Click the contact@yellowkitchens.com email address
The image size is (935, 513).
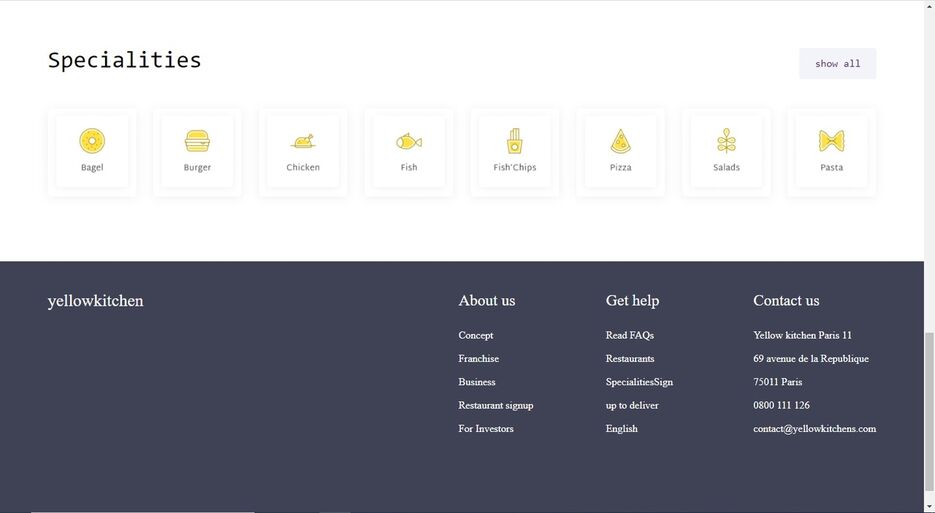pyautogui.click(x=814, y=428)
